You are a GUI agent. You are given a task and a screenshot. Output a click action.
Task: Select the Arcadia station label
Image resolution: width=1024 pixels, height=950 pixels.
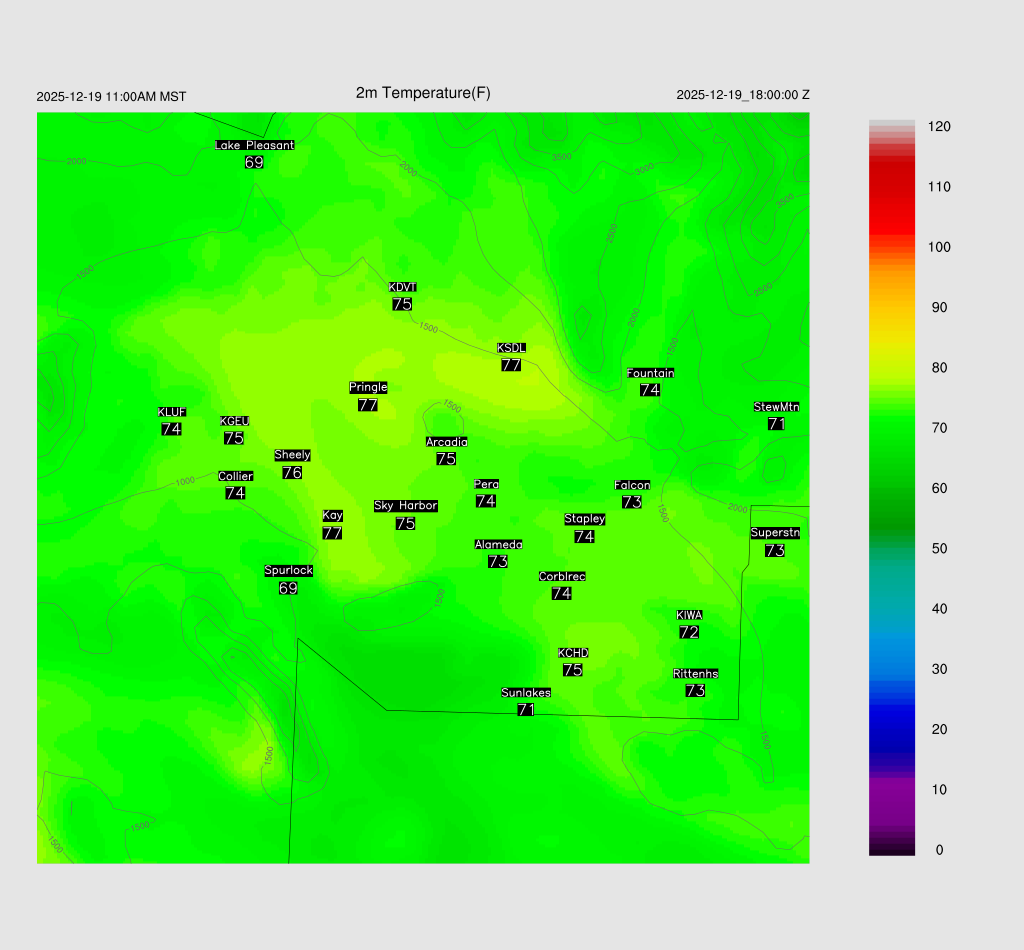click(446, 442)
